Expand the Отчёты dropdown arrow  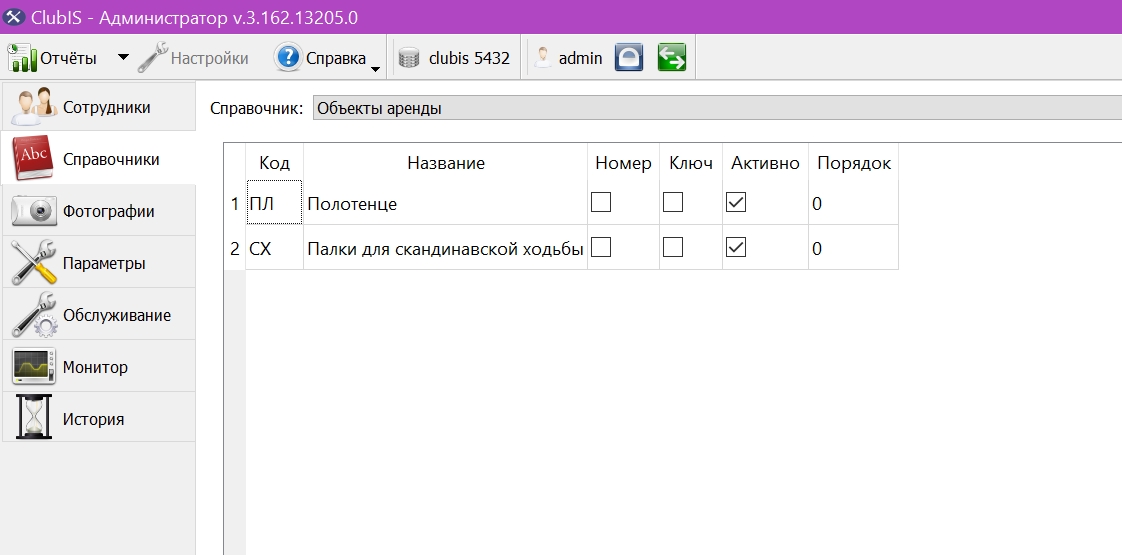tap(123, 57)
